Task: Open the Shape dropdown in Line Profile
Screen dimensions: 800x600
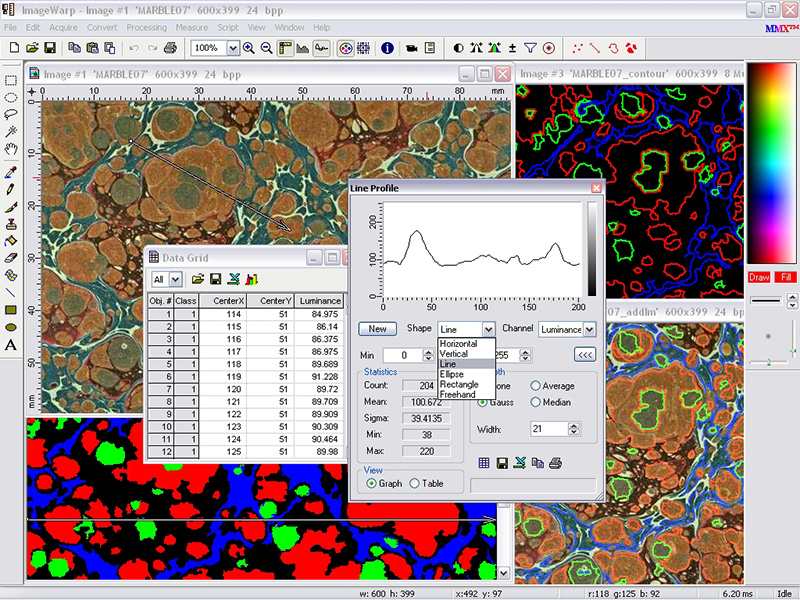Action: click(x=488, y=330)
